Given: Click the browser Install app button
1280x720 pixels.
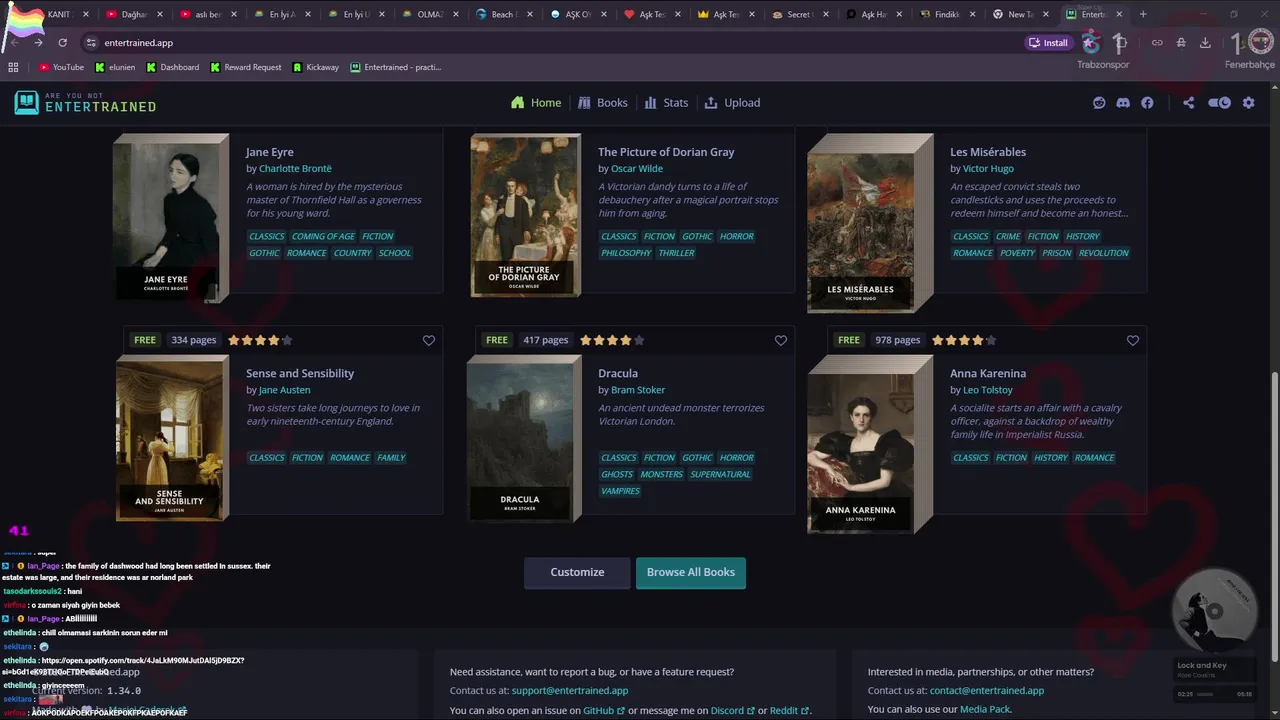Looking at the screenshot, I should 1049,43.
